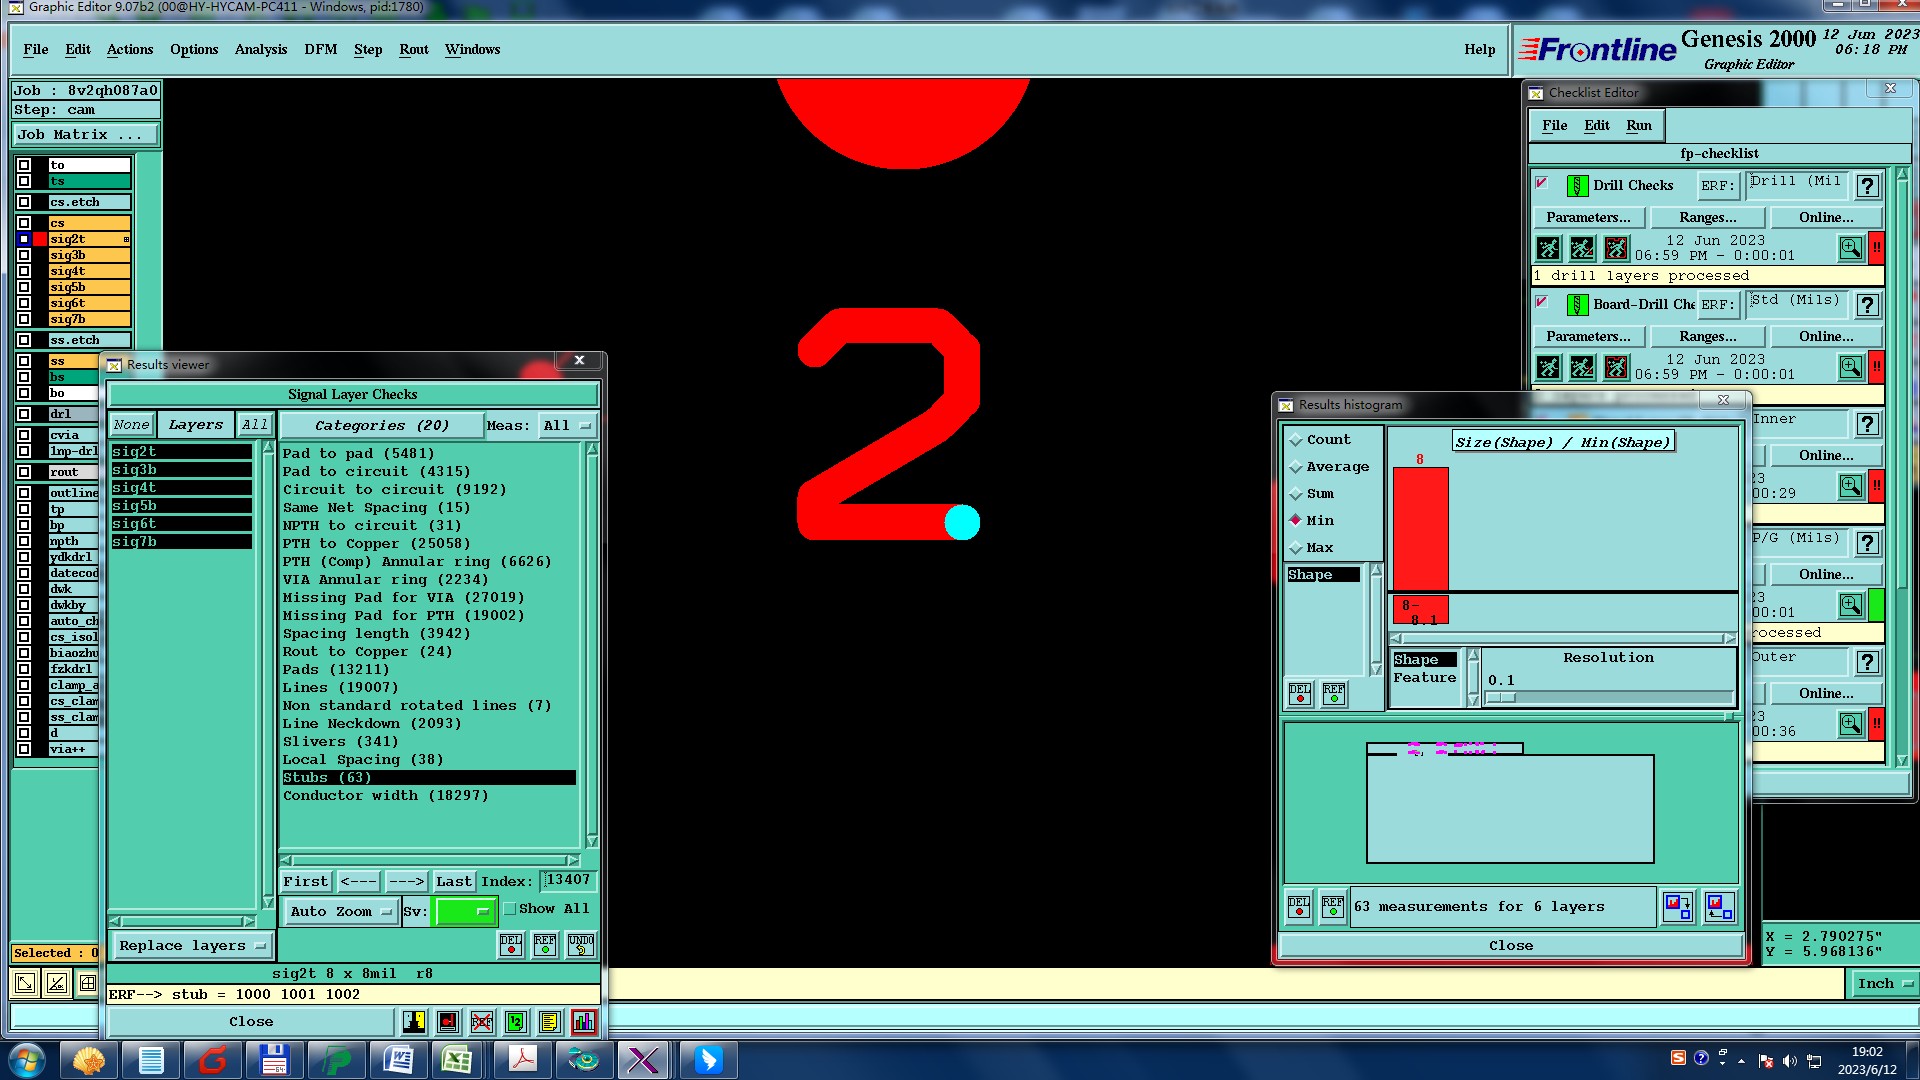Click the PDF reader icon in the taskbar
This screenshot has width=1920, height=1080.
(x=522, y=1059)
